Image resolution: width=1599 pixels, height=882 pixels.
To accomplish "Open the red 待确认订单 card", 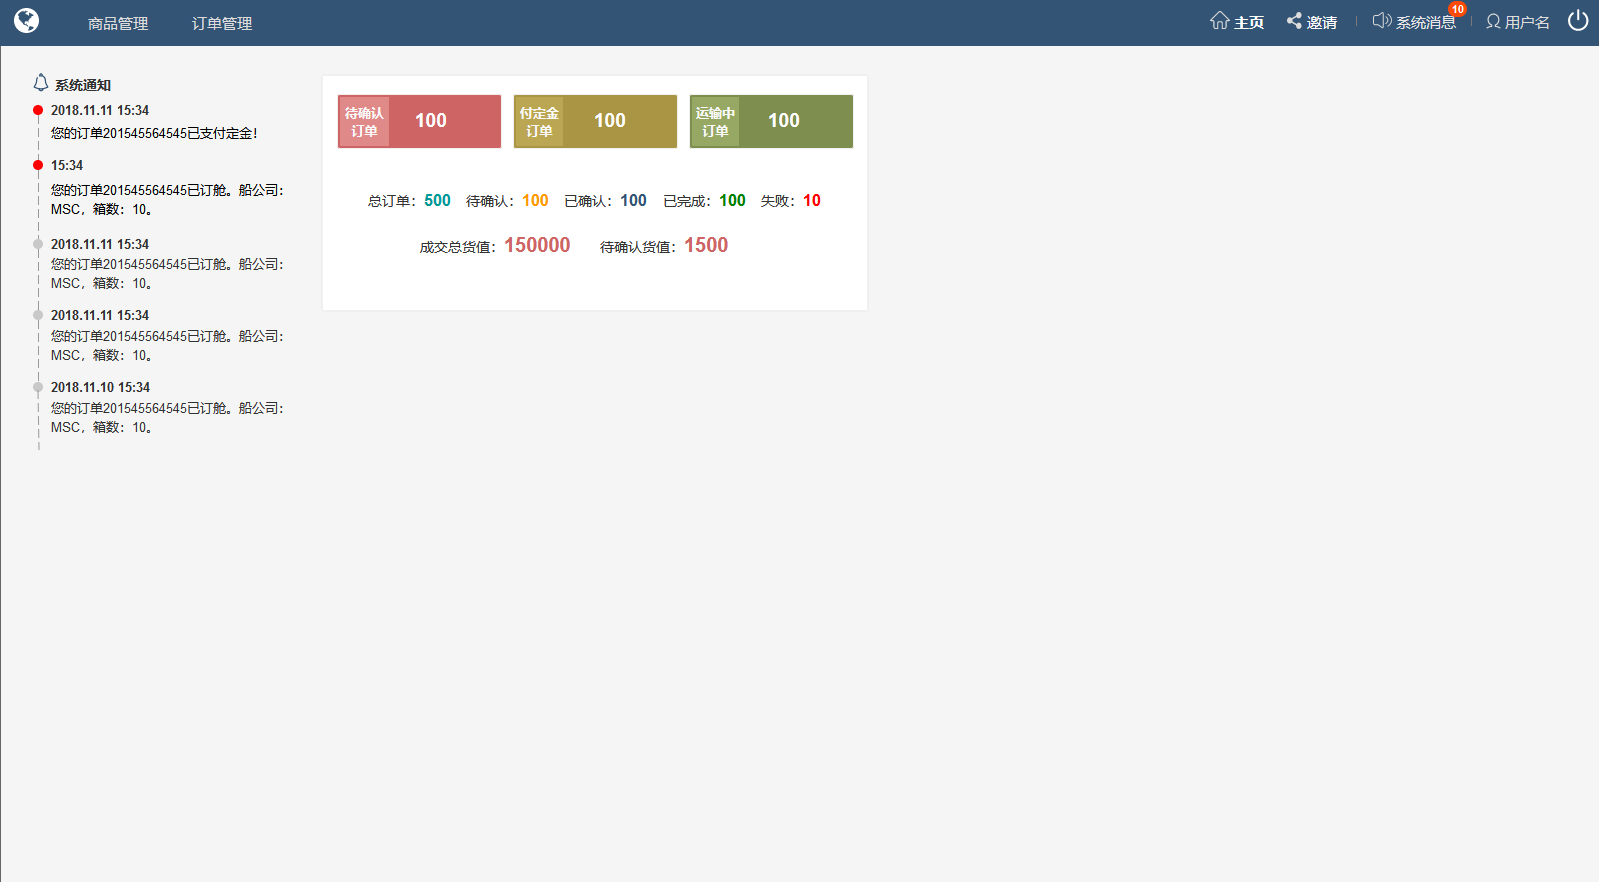I will pos(419,121).
